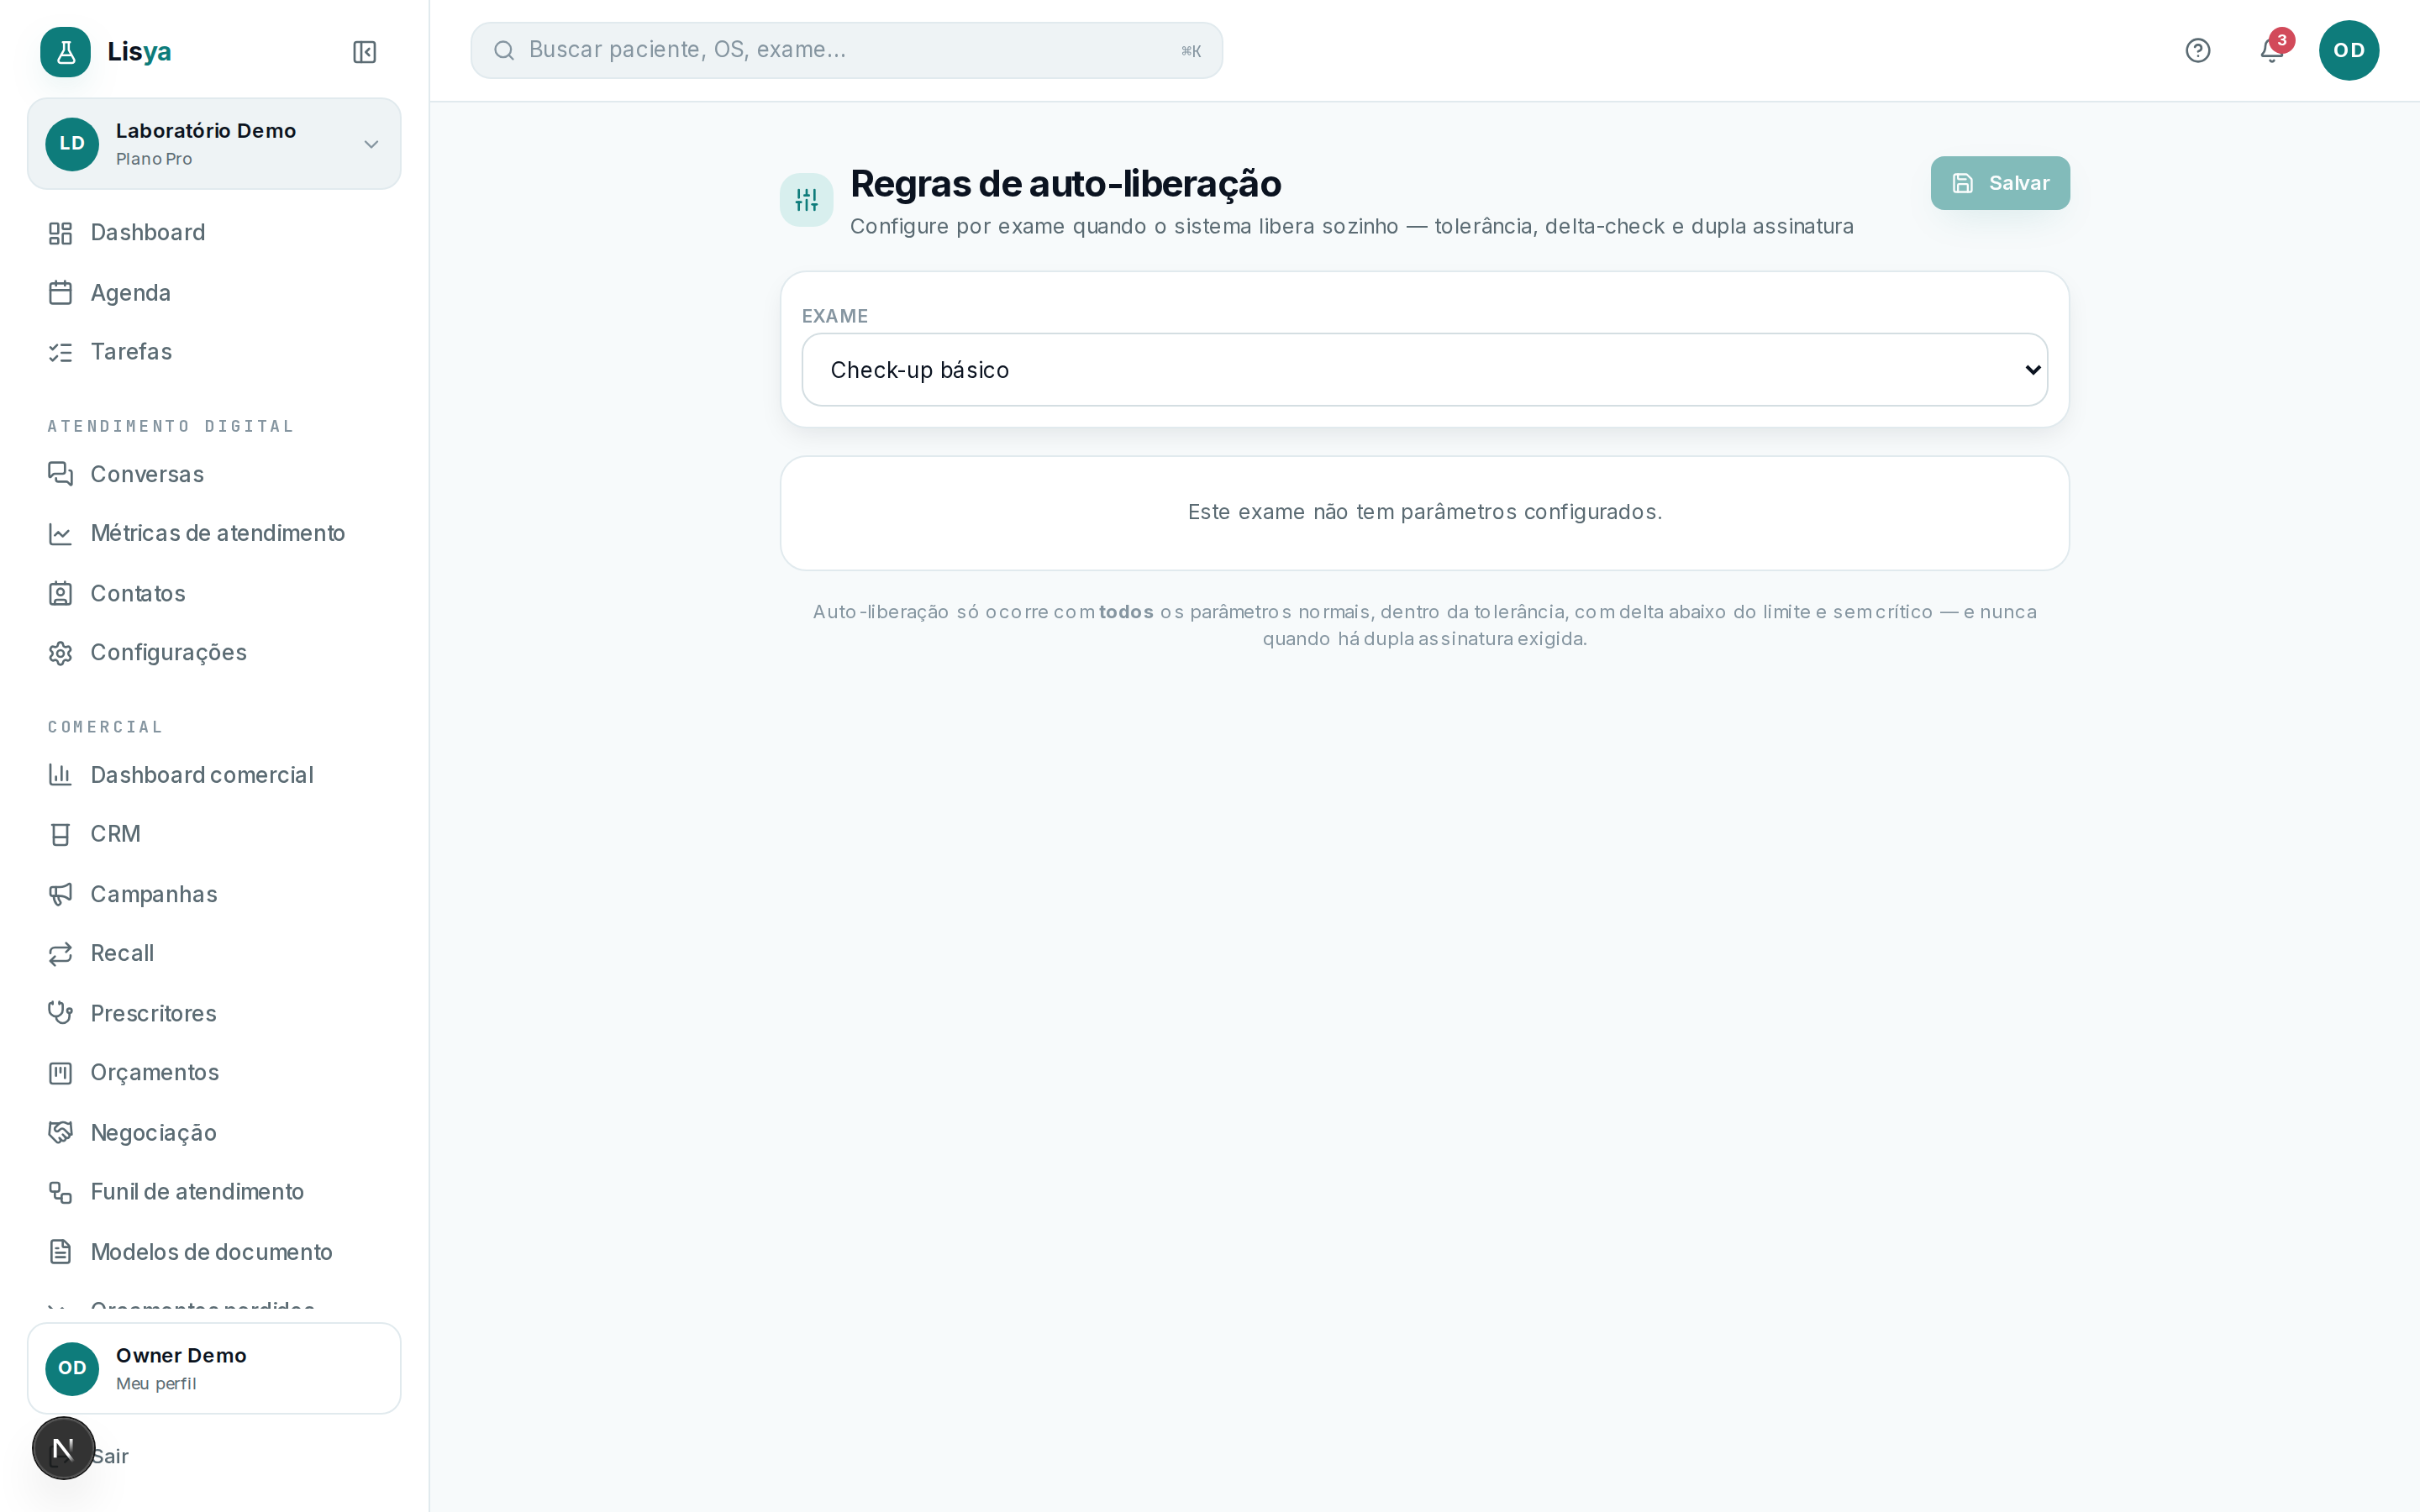The image size is (2420, 1512).
Task: Open notifications bell with badge
Action: pos(2272,49)
